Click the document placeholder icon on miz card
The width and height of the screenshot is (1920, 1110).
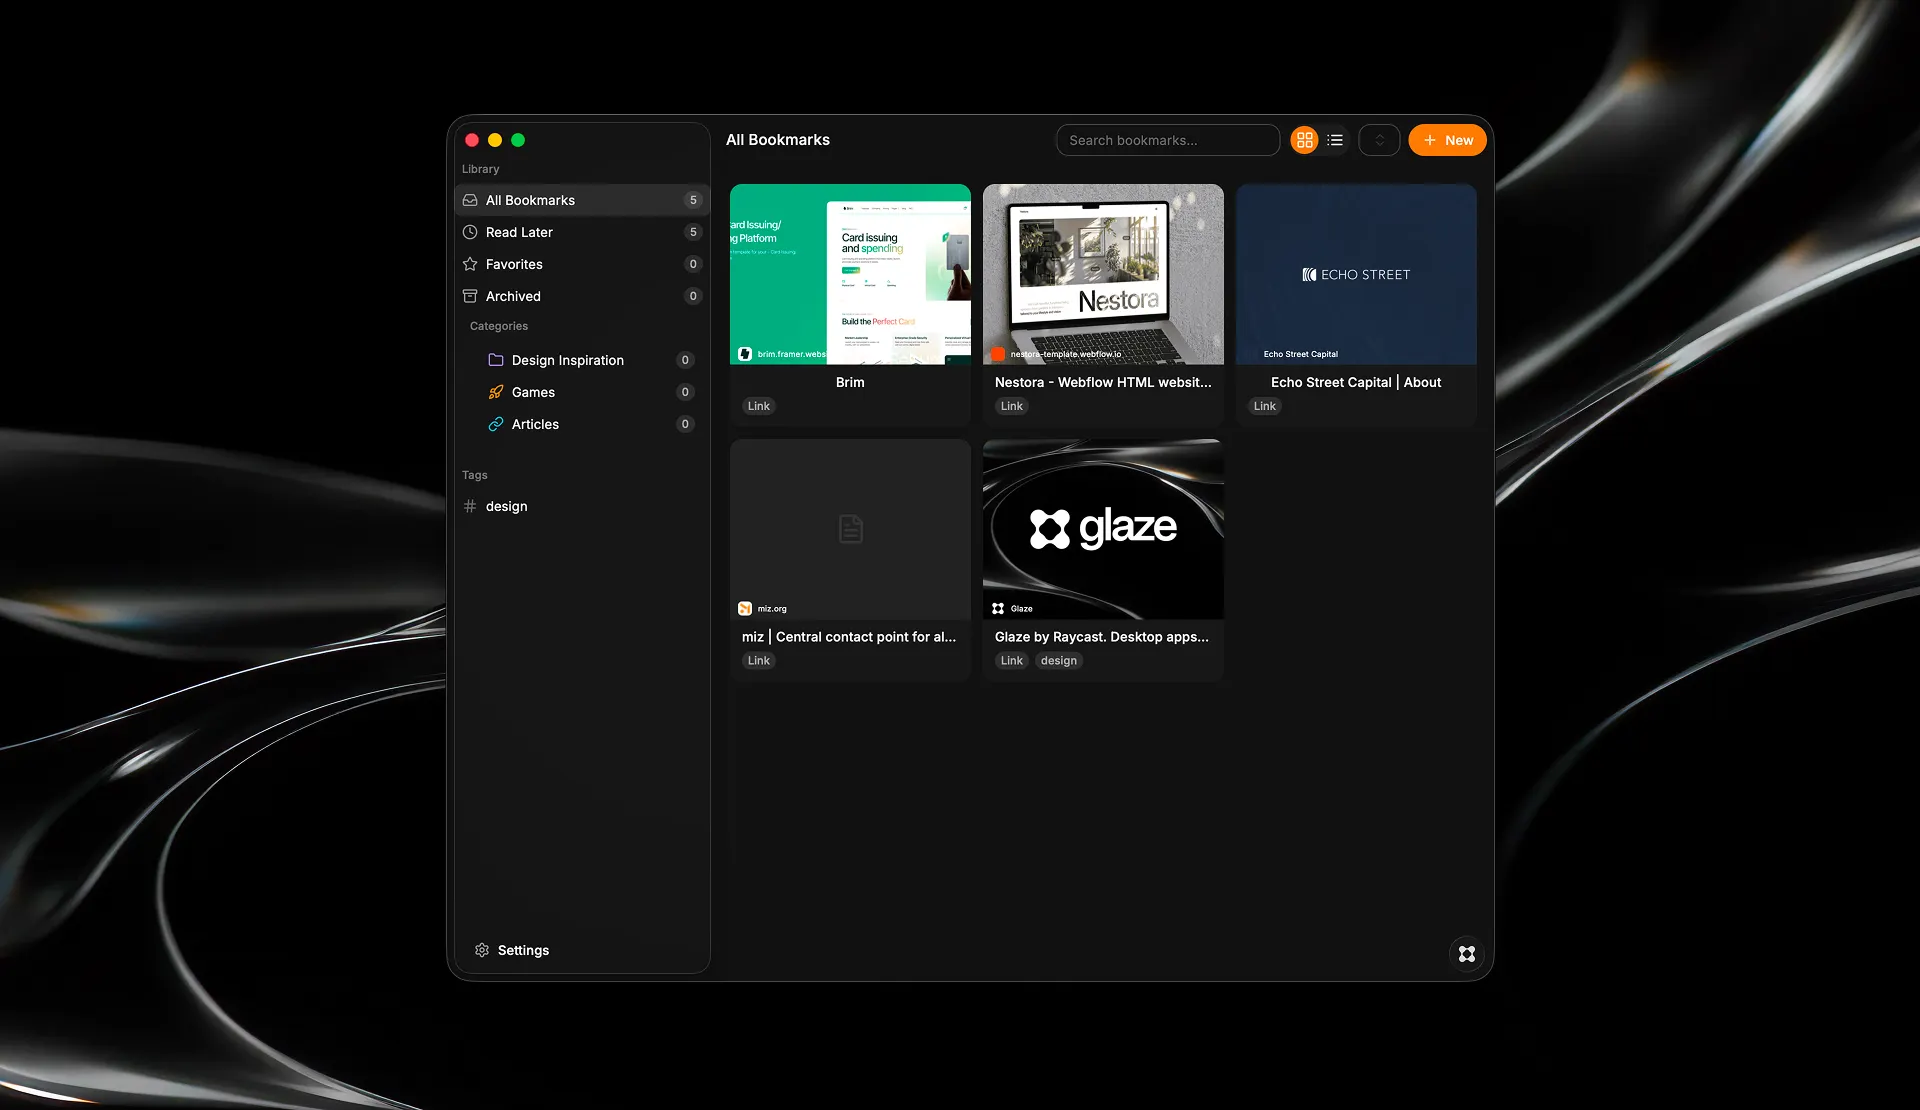[x=851, y=529]
